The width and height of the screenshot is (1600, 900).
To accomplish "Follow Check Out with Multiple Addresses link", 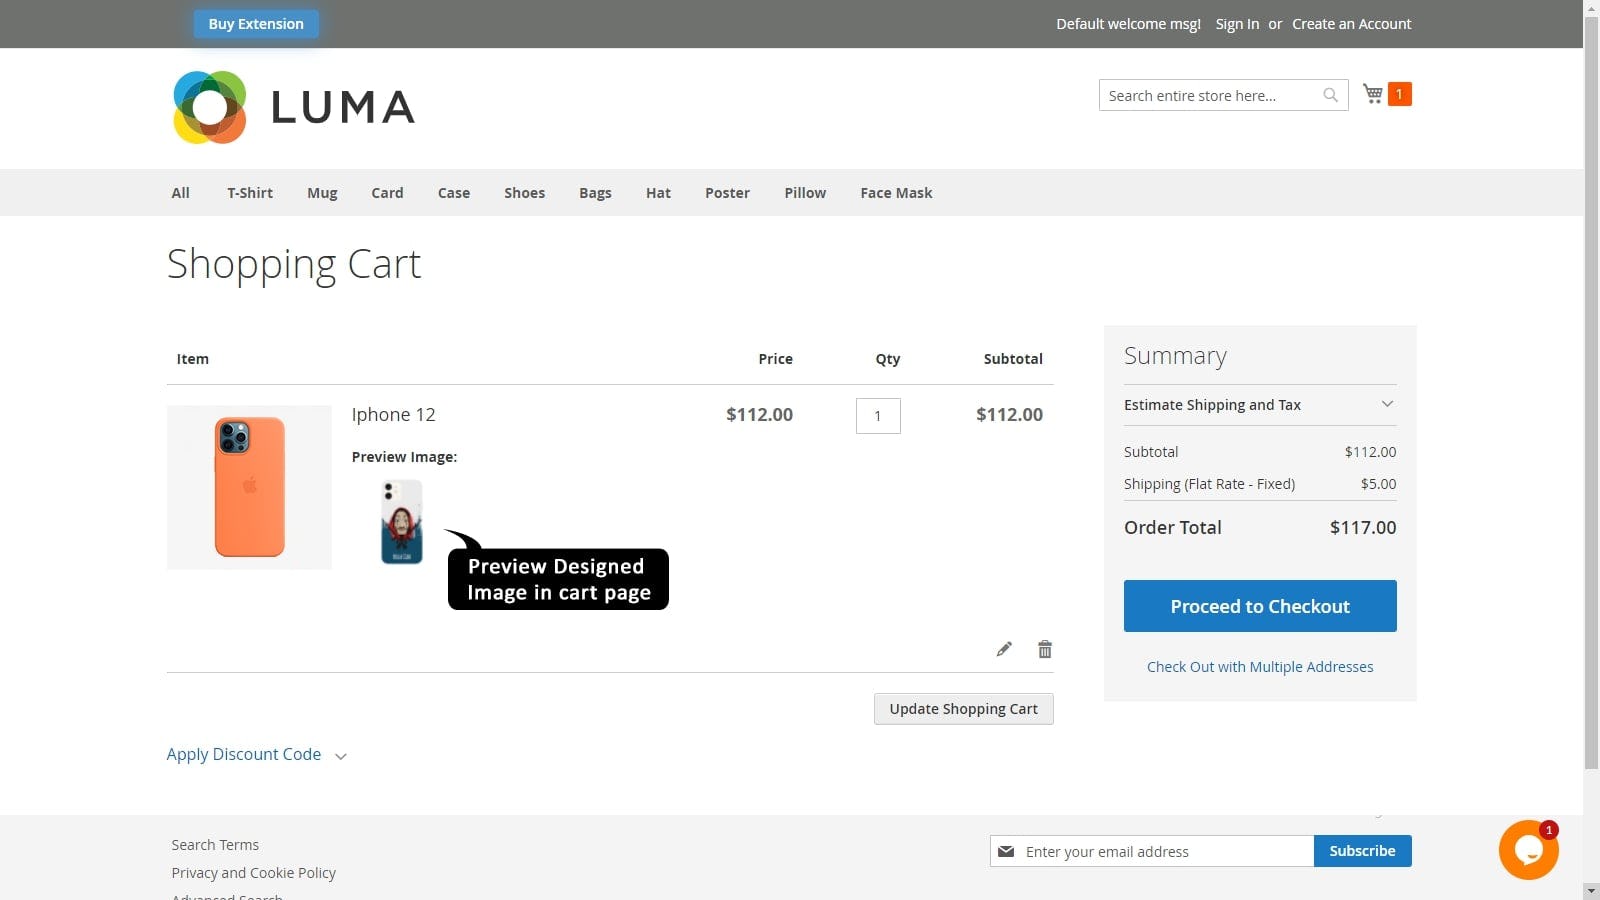I will [1260, 667].
